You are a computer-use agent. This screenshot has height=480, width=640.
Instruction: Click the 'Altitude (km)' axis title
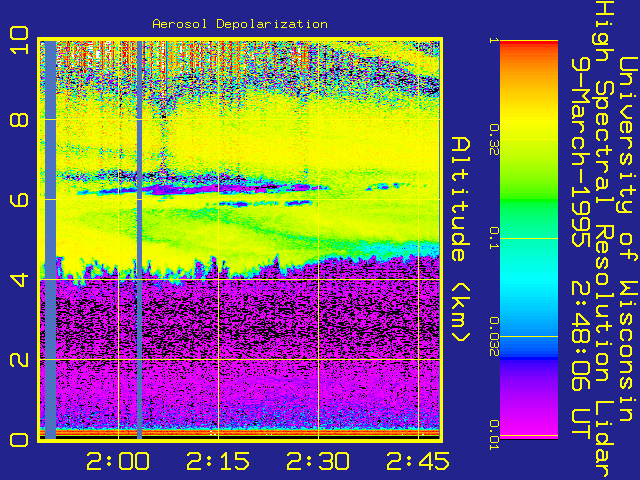[461, 240]
